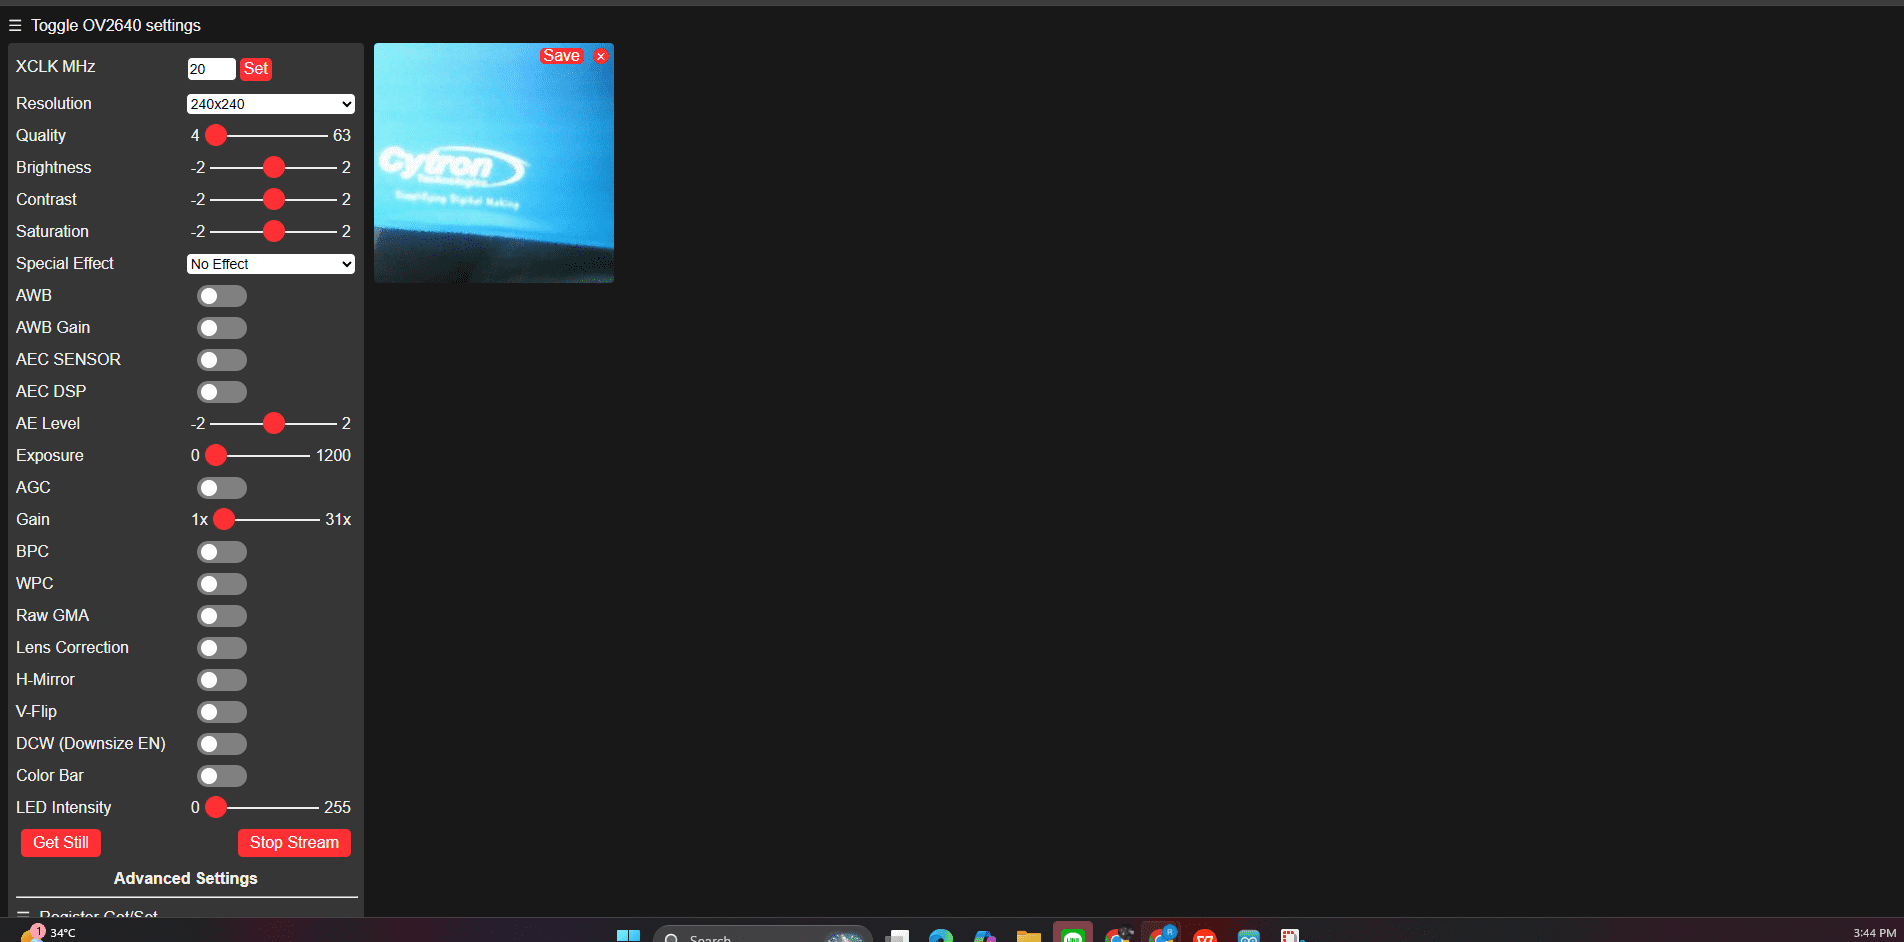Click the XCLK MHz input field
Viewport: 1904px width, 942px height.
(x=211, y=69)
